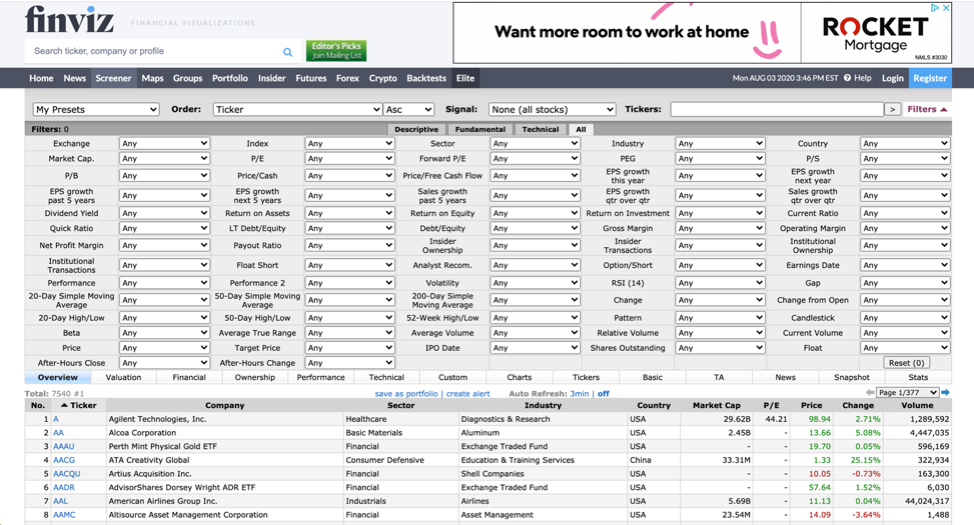Switch to the Fundamental filter tab
The width and height of the screenshot is (974, 525).
tap(480, 129)
